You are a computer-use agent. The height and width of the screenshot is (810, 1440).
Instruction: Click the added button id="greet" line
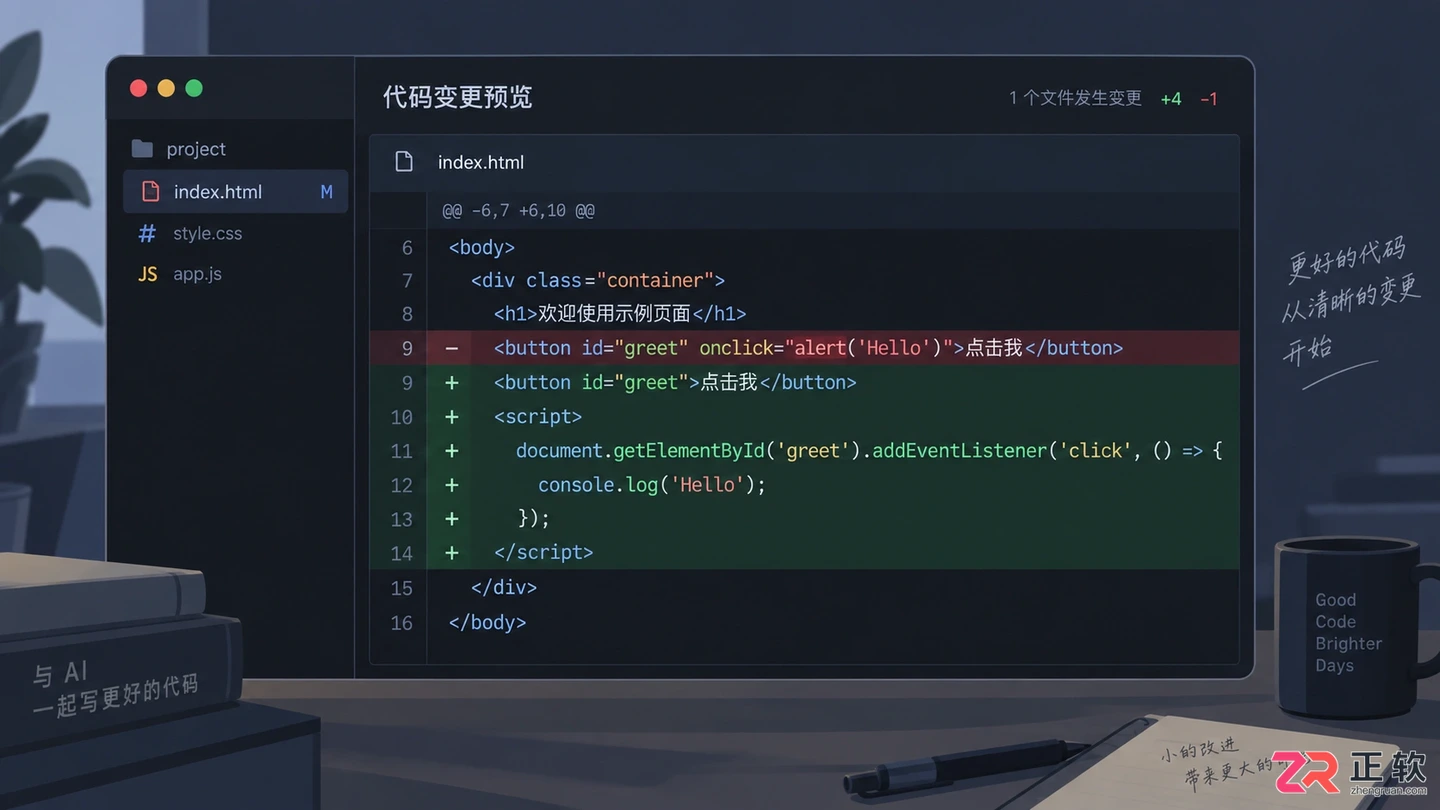[804, 382]
